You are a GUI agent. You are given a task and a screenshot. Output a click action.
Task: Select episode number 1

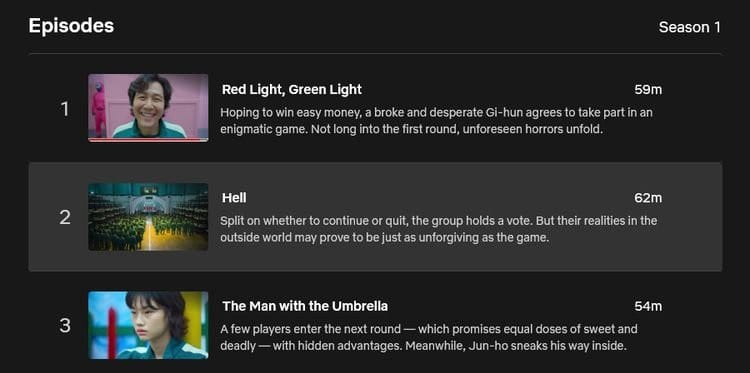coord(65,110)
